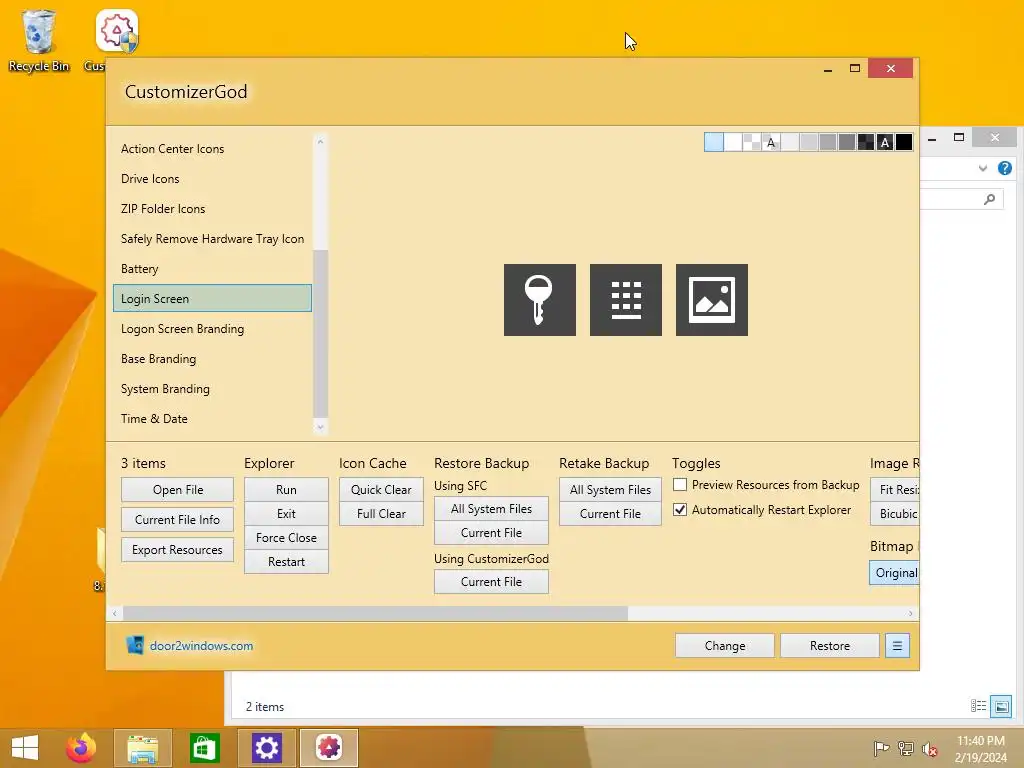Select ZIP Folder Icons category
Viewport: 1024px width, 768px height.
click(x=212, y=209)
